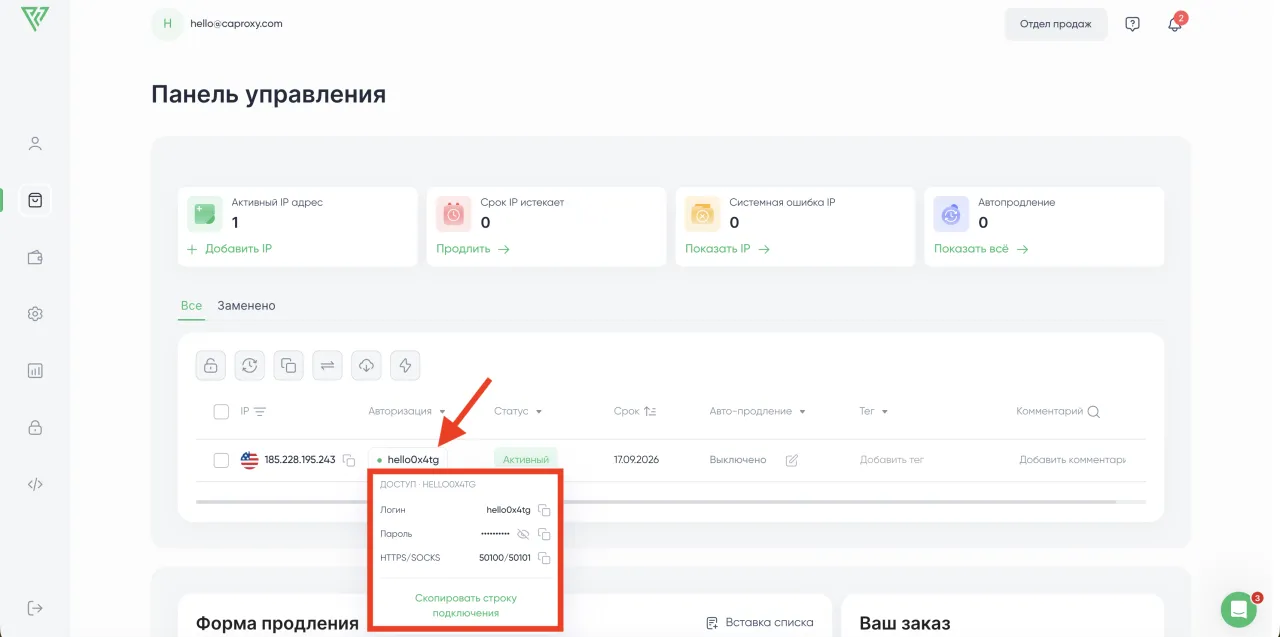Open the Тег column dropdown
The image size is (1280, 637).
pos(884,412)
